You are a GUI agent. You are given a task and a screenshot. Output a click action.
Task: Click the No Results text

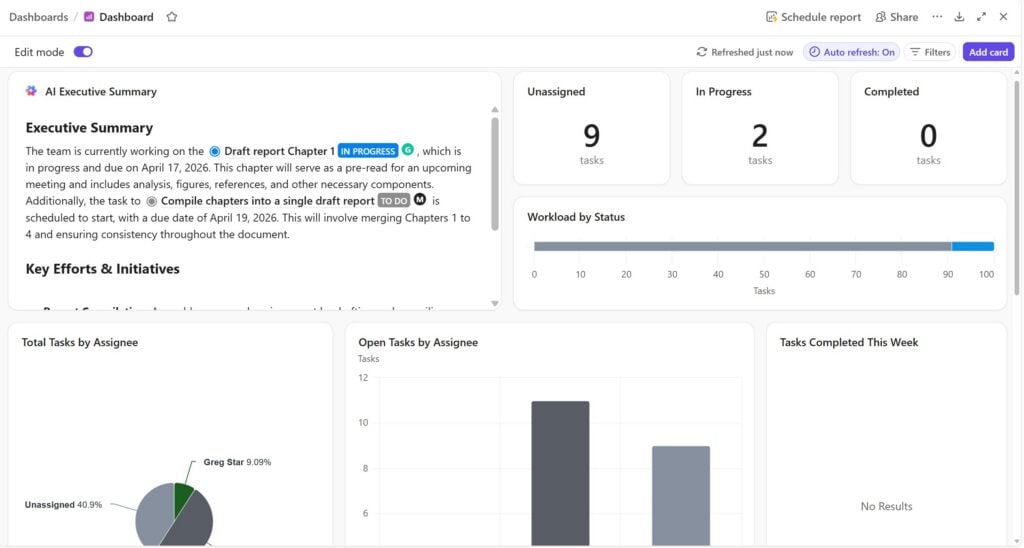(886, 506)
